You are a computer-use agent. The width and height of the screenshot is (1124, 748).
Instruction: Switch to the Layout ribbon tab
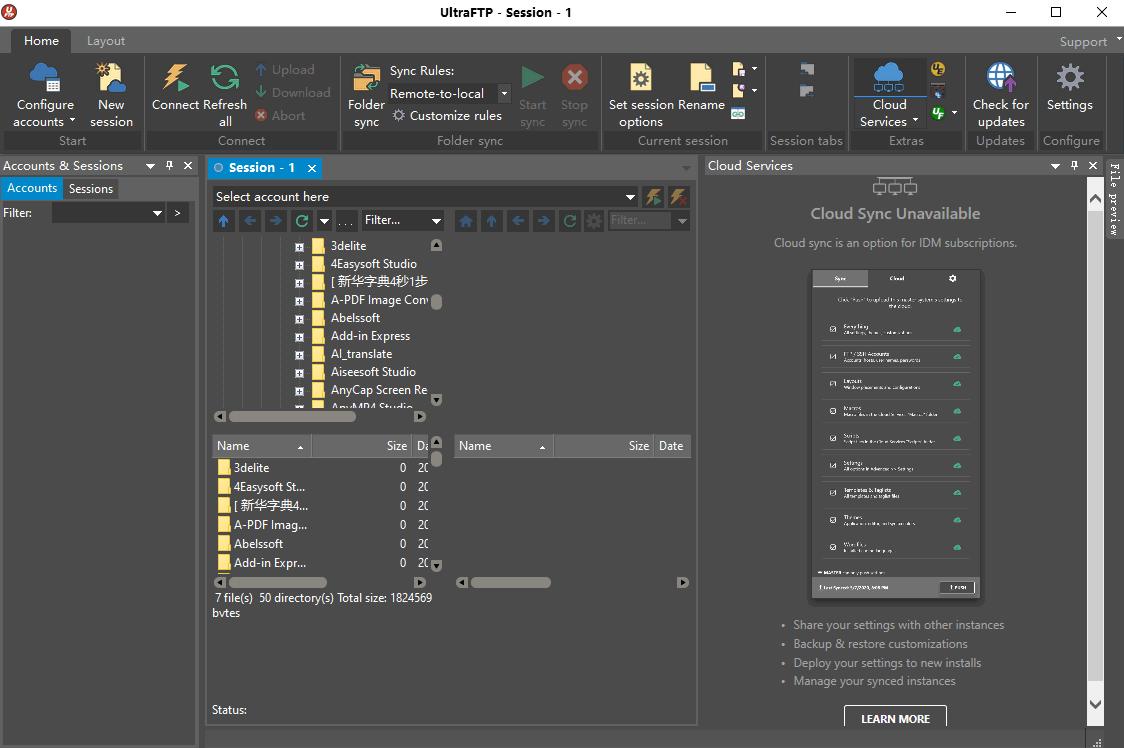pyautogui.click(x=105, y=41)
